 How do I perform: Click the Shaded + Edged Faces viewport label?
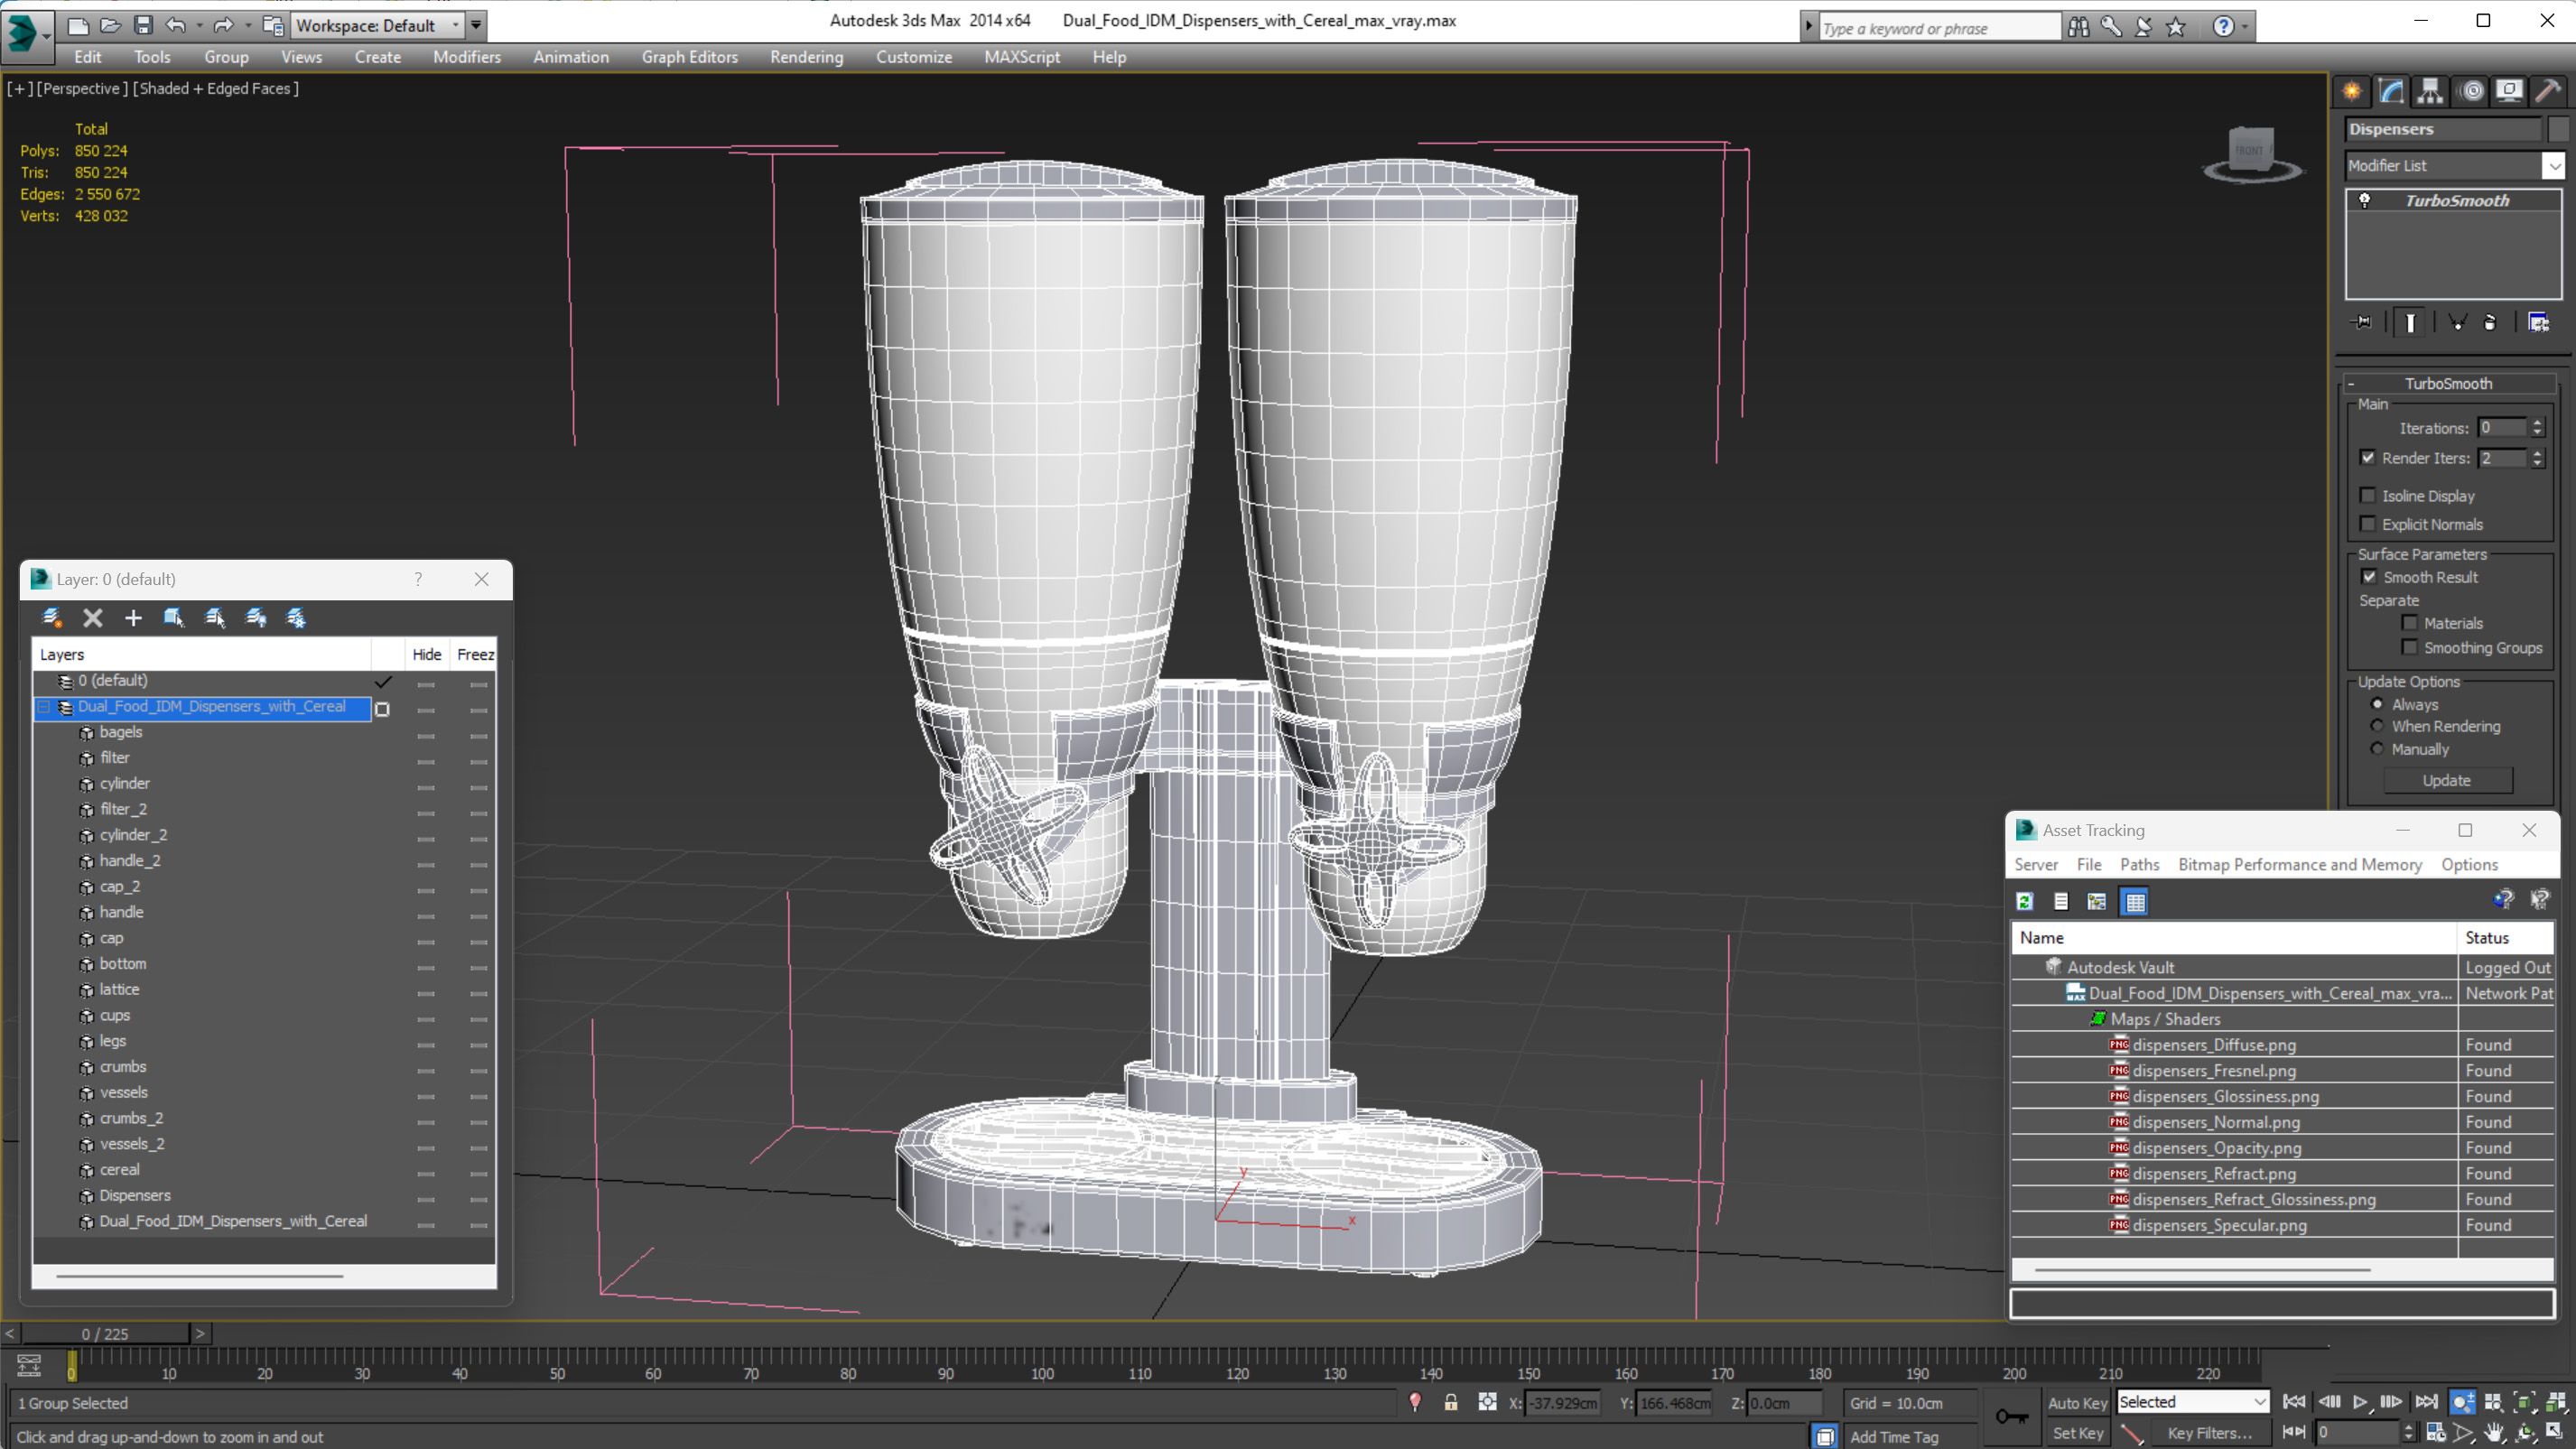(x=216, y=88)
